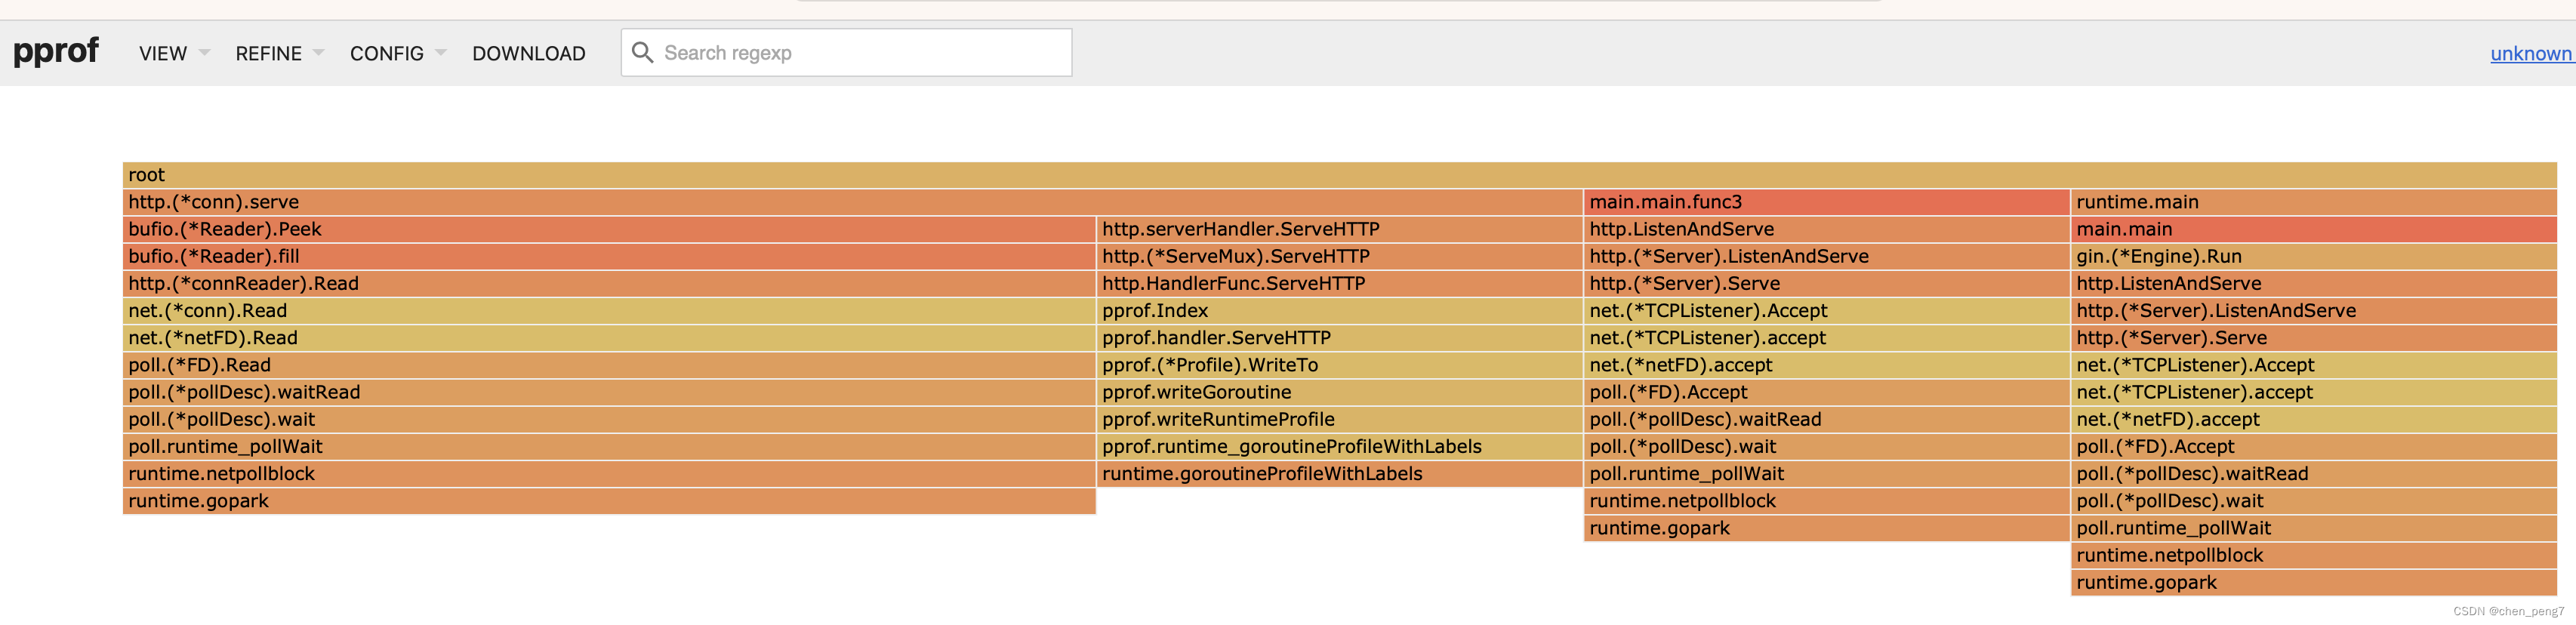Select the root frame in the flame graph

[1339, 175]
